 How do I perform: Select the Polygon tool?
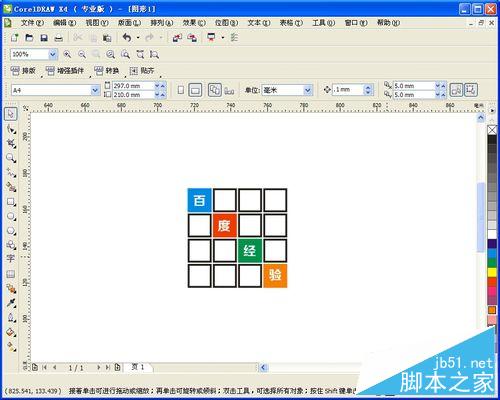point(11,231)
